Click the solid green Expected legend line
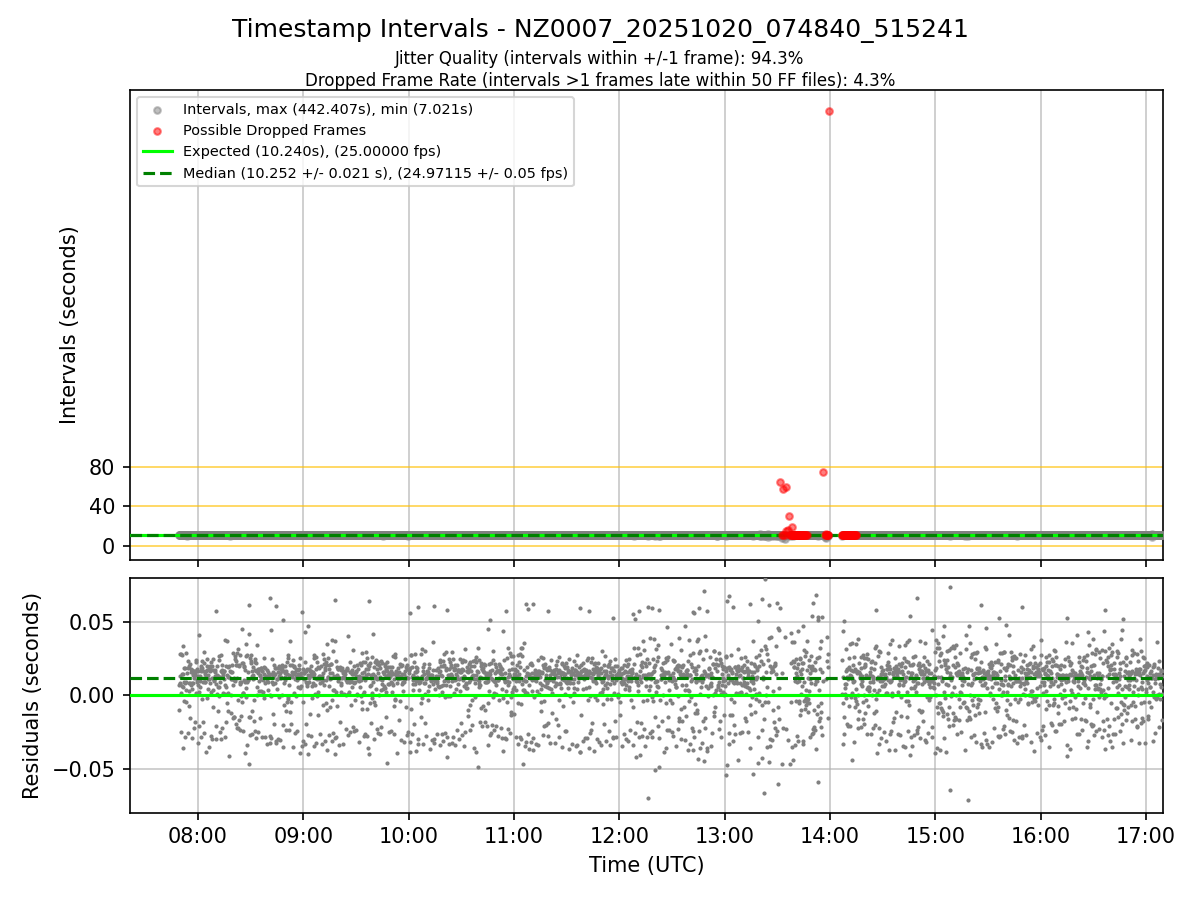1200x900 pixels. pos(157,152)
